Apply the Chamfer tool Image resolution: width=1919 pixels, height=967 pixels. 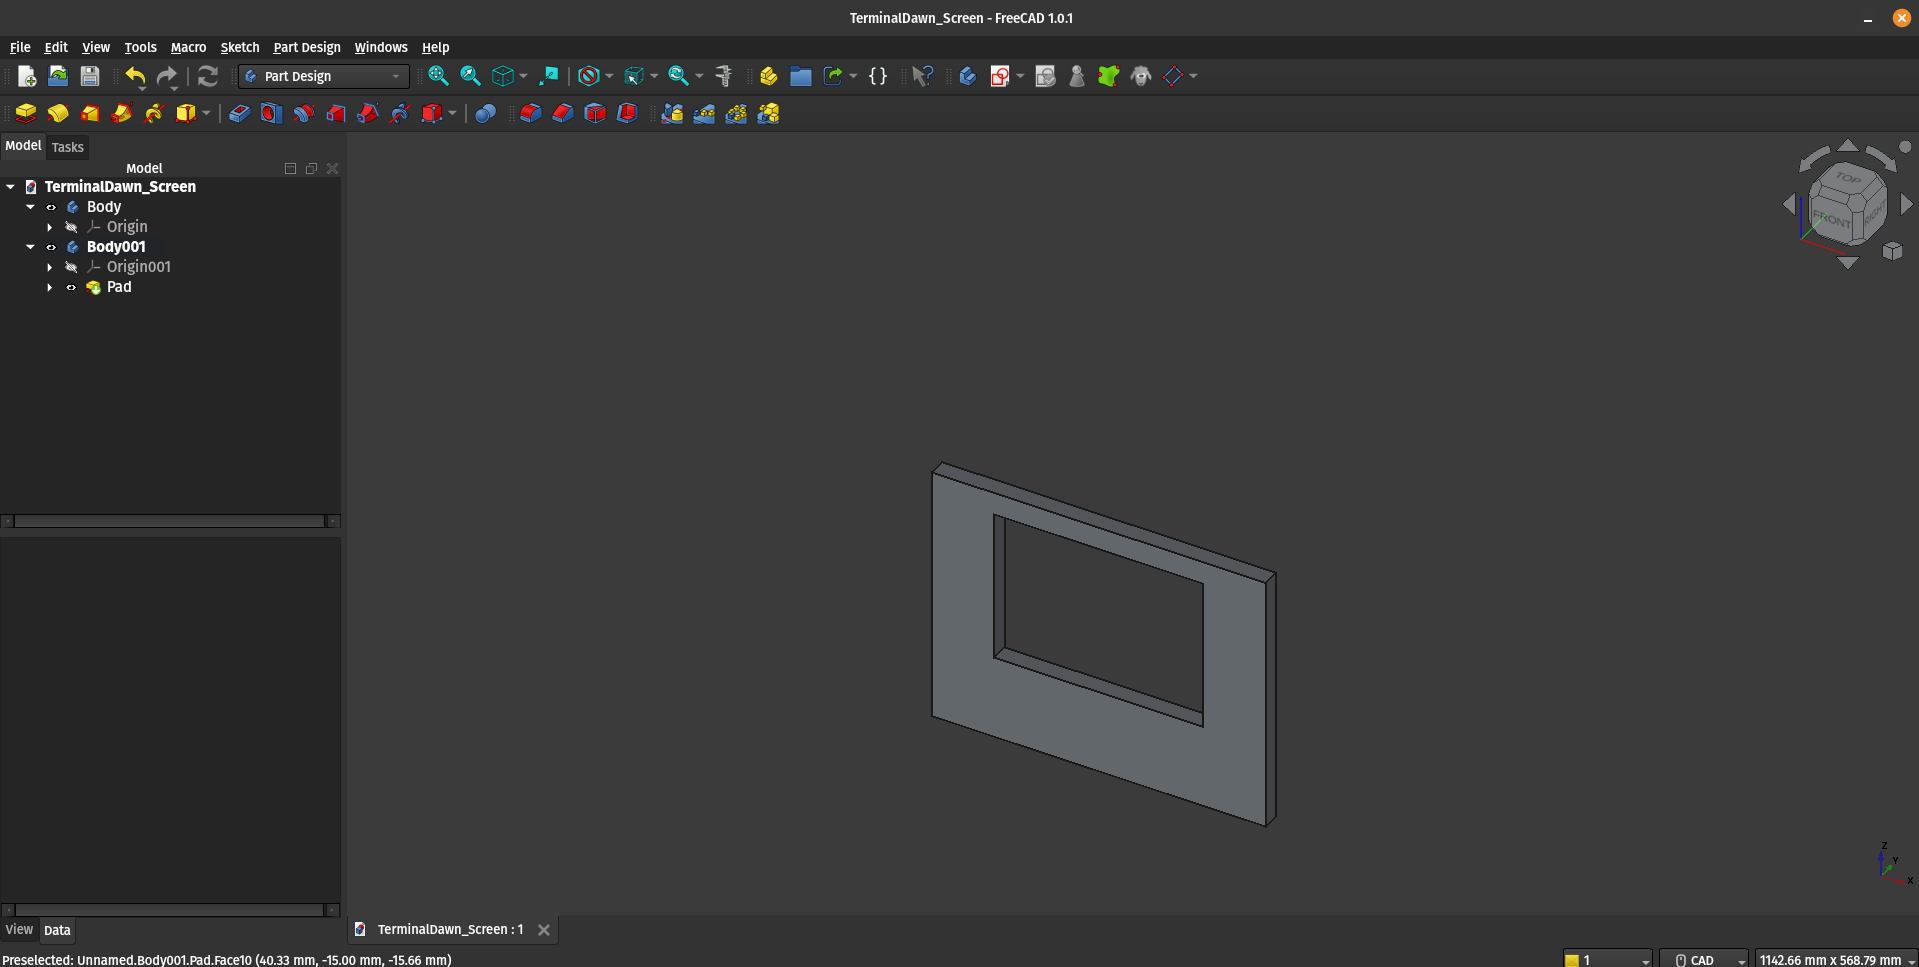click(562, 113)
